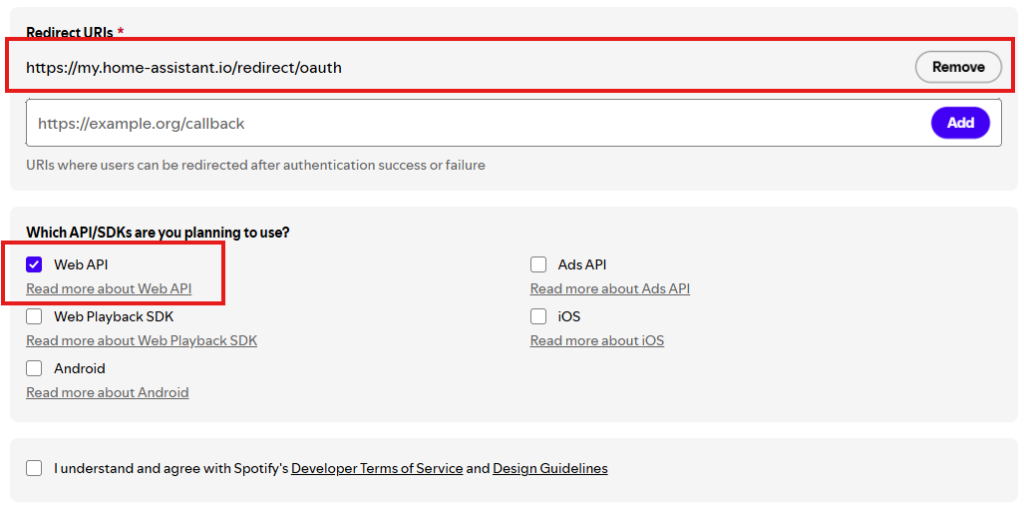Click the Redirect URIs field label
1024x507 pixels.
pyautogui.click(x=69, y=32)
